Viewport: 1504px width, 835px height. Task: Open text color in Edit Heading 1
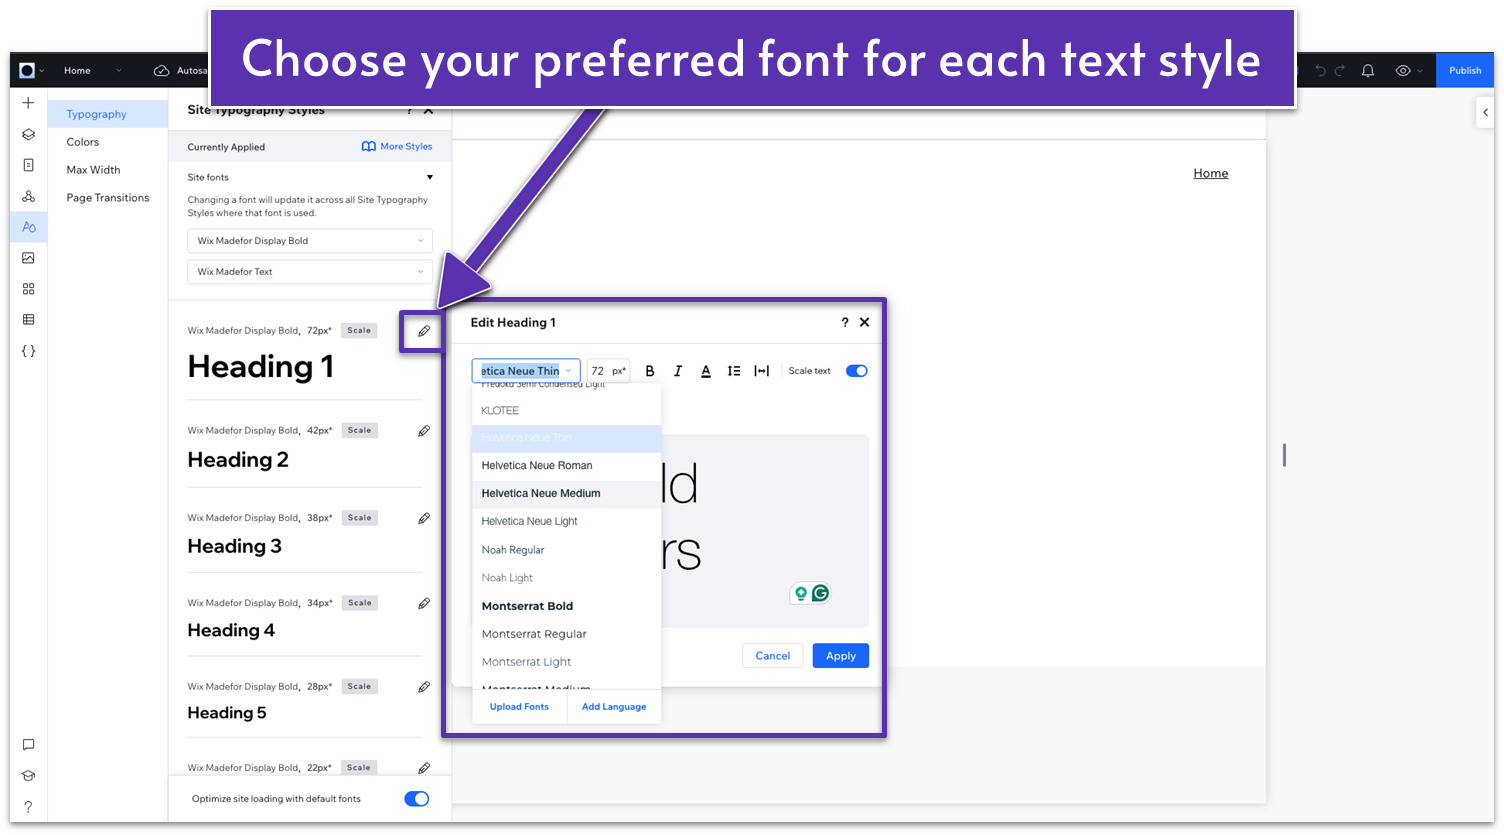(706, 371)
